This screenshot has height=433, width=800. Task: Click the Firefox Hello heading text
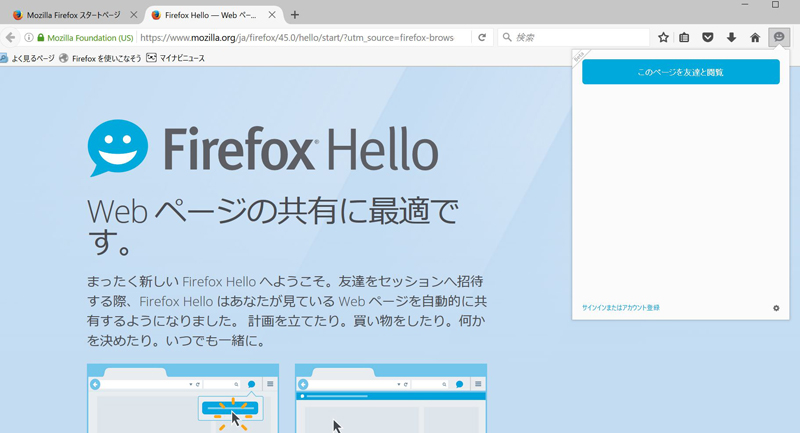pyautogui.click(x=301, y=148)
